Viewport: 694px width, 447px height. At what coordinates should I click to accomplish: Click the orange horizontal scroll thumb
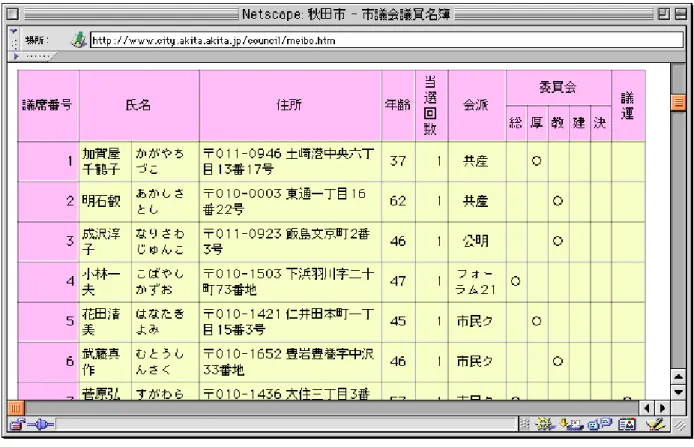(x=16, y=408)
